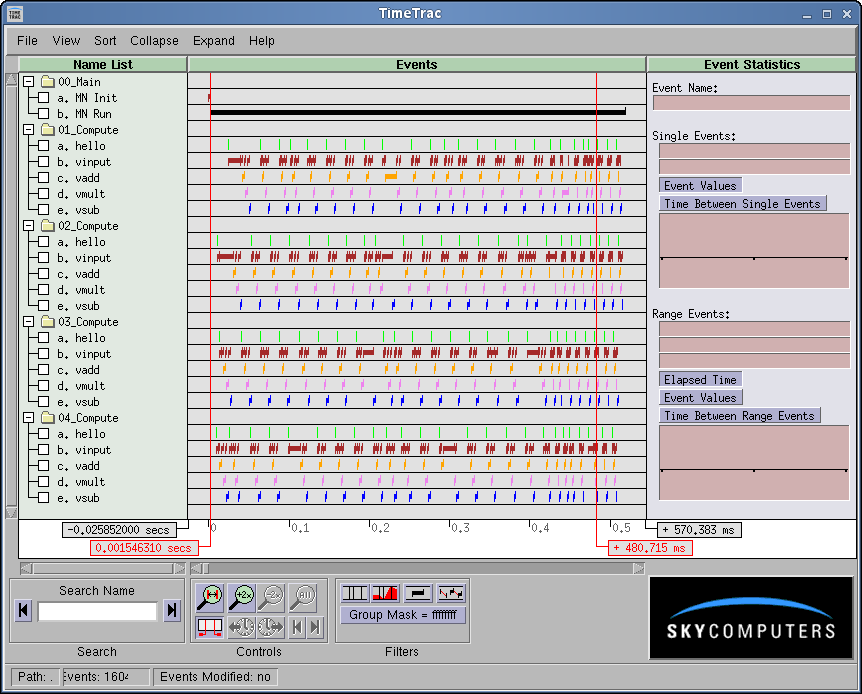Check the box for 'b. MN Run'
This screenshot has height=694, width=862.
click(x=43, y=114)
